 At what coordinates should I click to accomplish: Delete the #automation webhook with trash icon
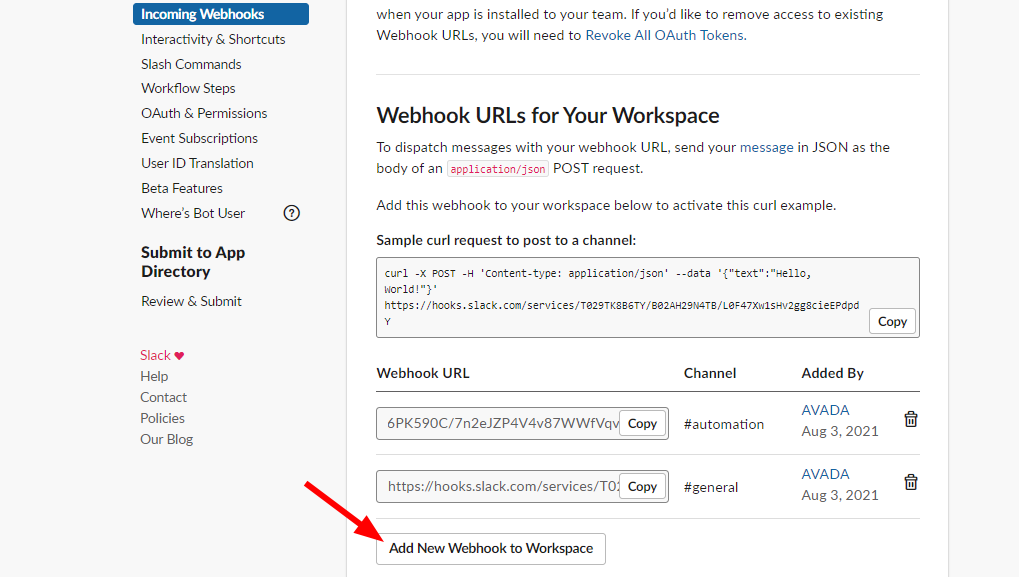click(x=911, y=419)
